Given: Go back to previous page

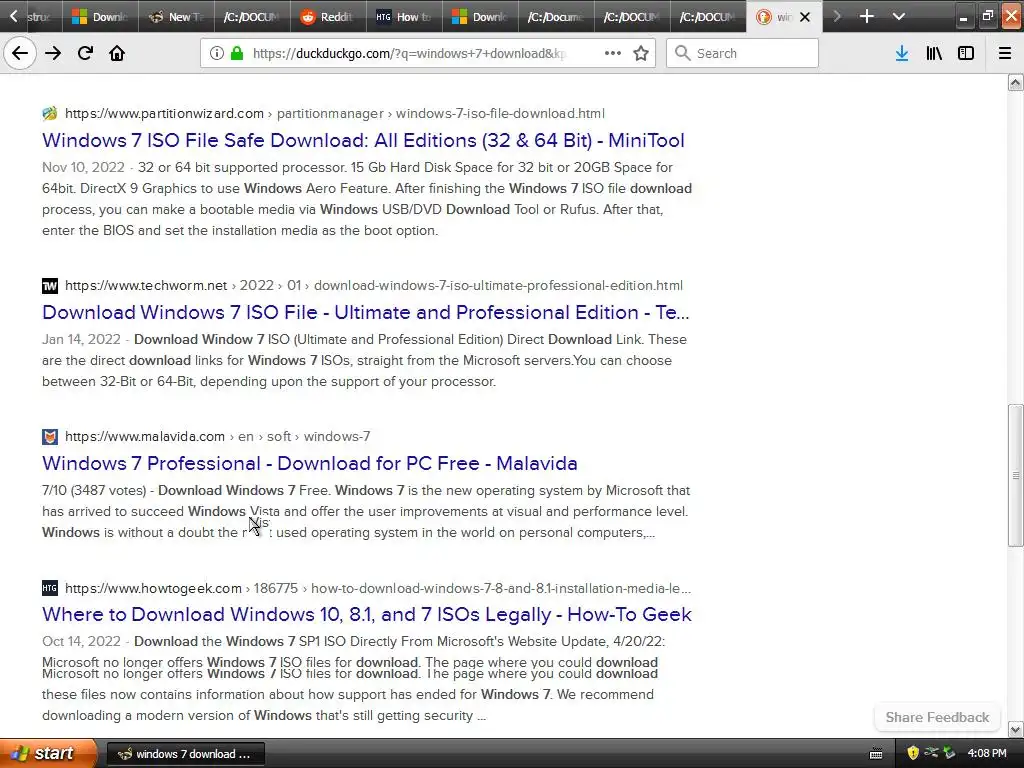Looking at the screenshot, I should click(x=20, y=53).
